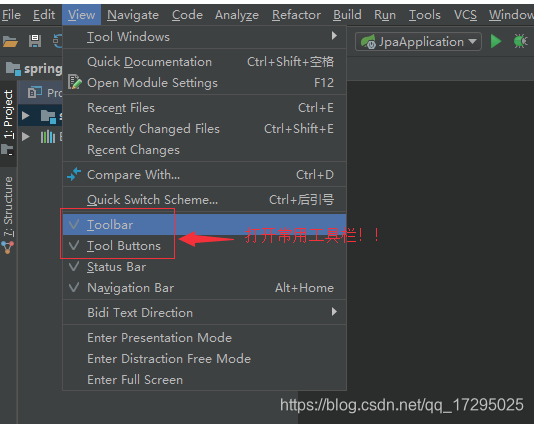
Task: Open the Build menu
Action: 347,15
